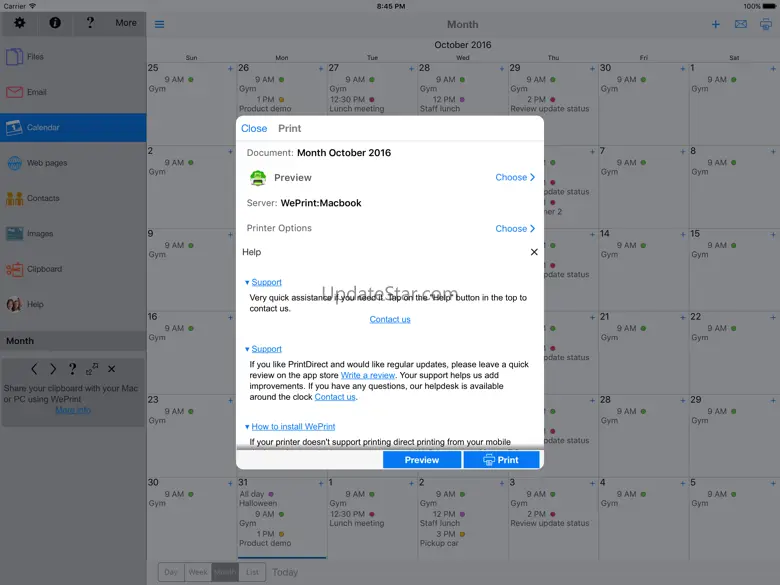Screen dimensions: 780x585
Task: Click the envelope icon in top bar
Action: click(x=741, y=24)
